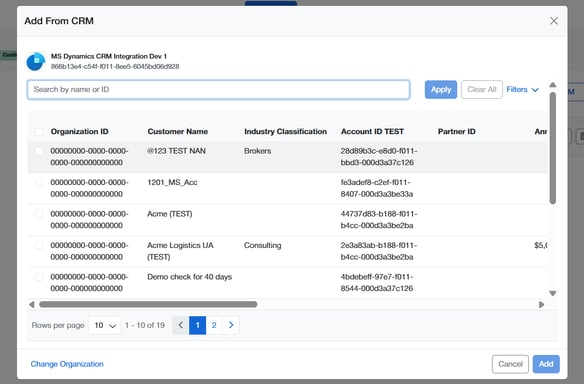The width and height of the screenshot is (584, 384).
Task: Click account ID starting with 4bdebeff
Action: 377,282
